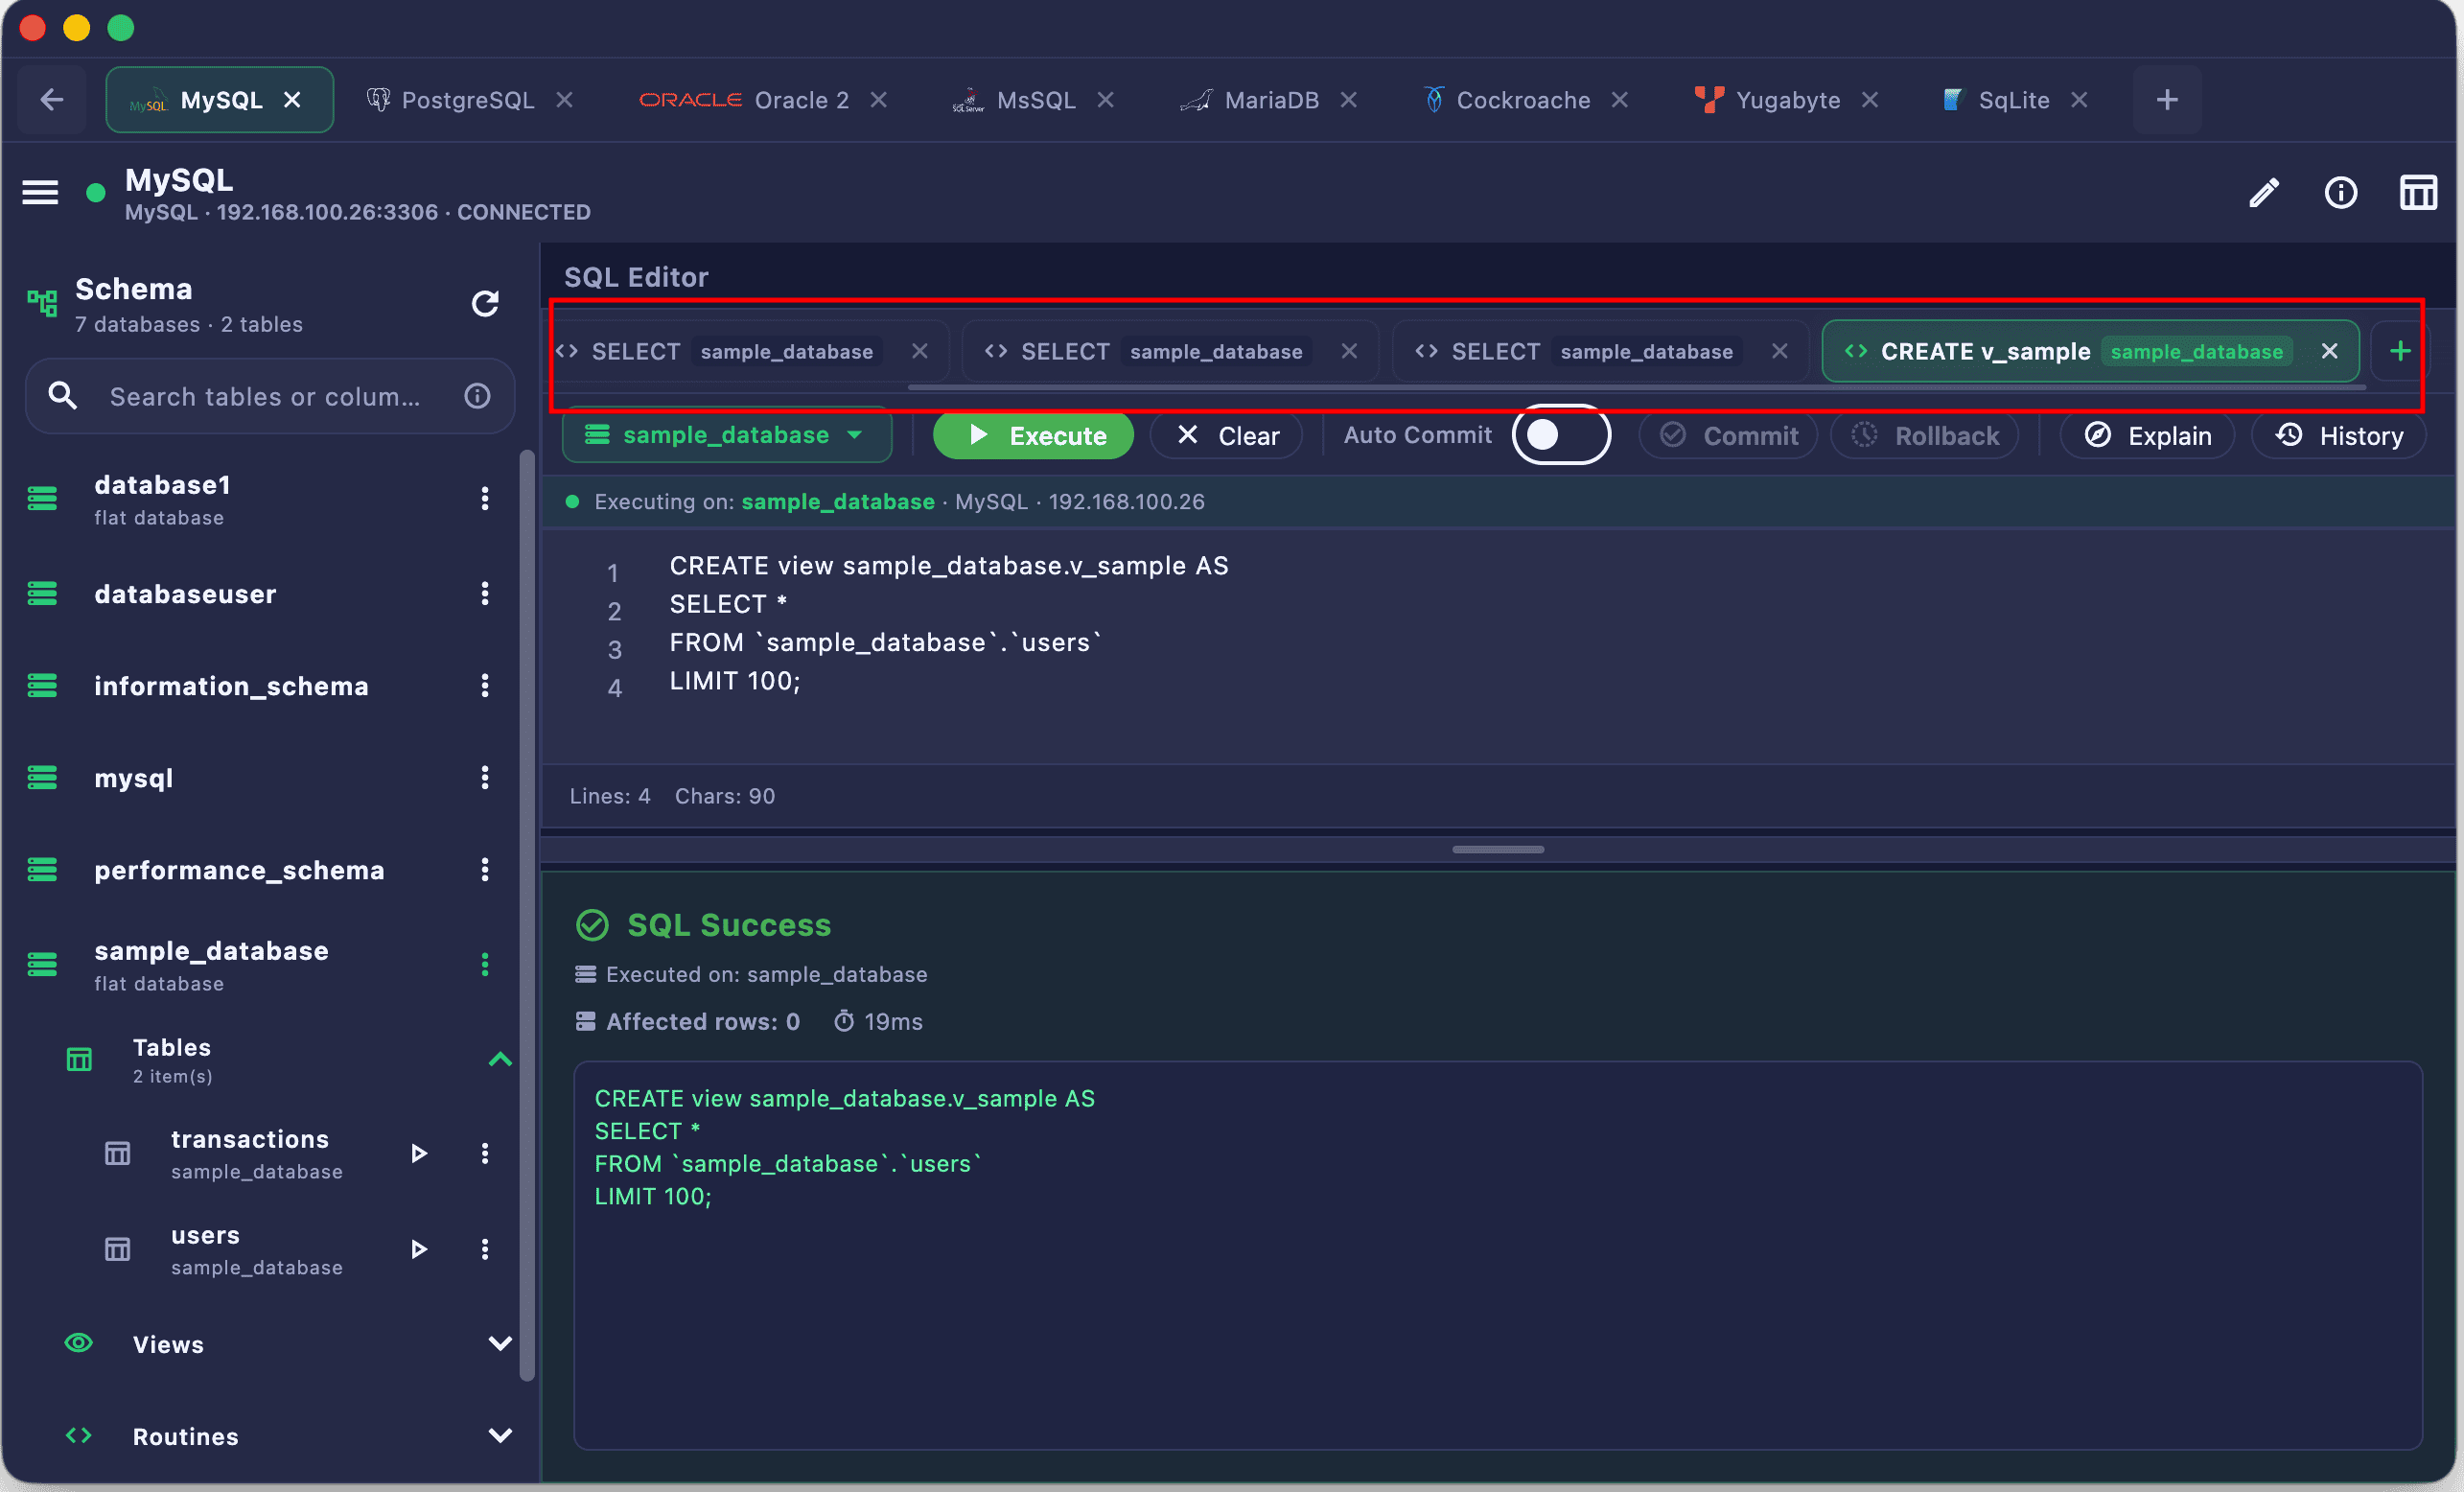Viewport: 2464px width, 1492px height.
Task: Add a new SQL editor tab
Action: [x=2400, y=351]
